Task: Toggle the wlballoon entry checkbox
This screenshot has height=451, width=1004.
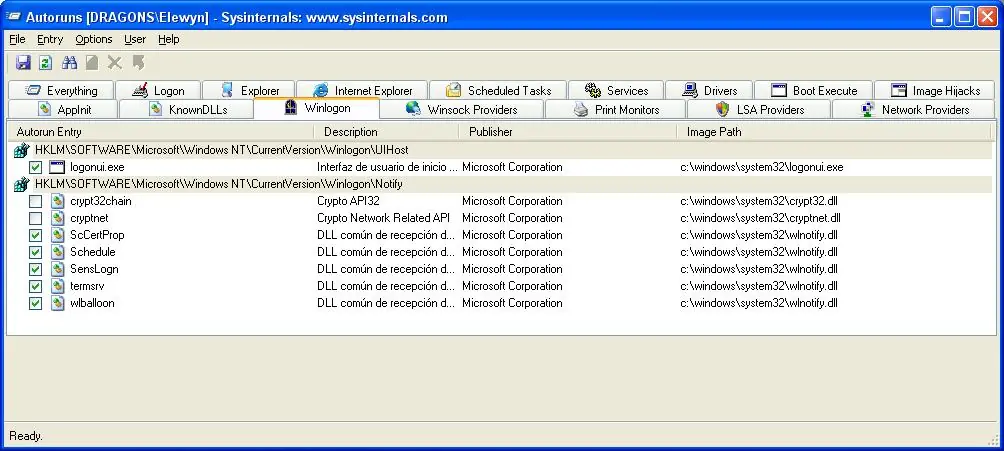Action: [36, 304]
